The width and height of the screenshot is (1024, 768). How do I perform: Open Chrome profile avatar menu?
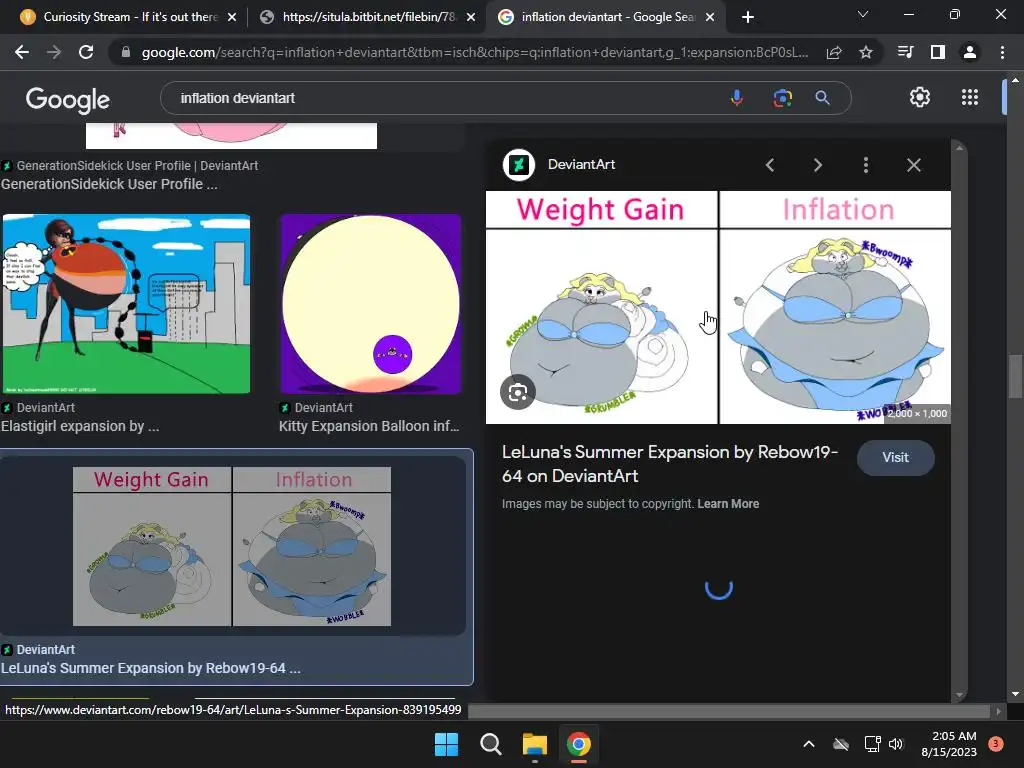click(x=970, y=52)
